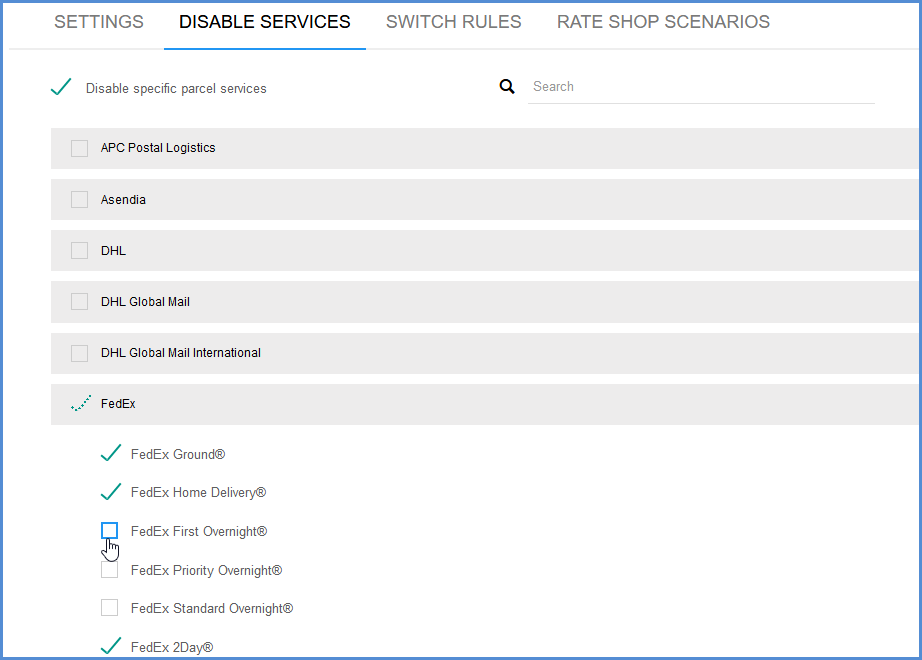This screenshot has width=922, height=660.
Task: Check the FedEx Standard Overnight checkbox
Action: click(x=109, y=607)
